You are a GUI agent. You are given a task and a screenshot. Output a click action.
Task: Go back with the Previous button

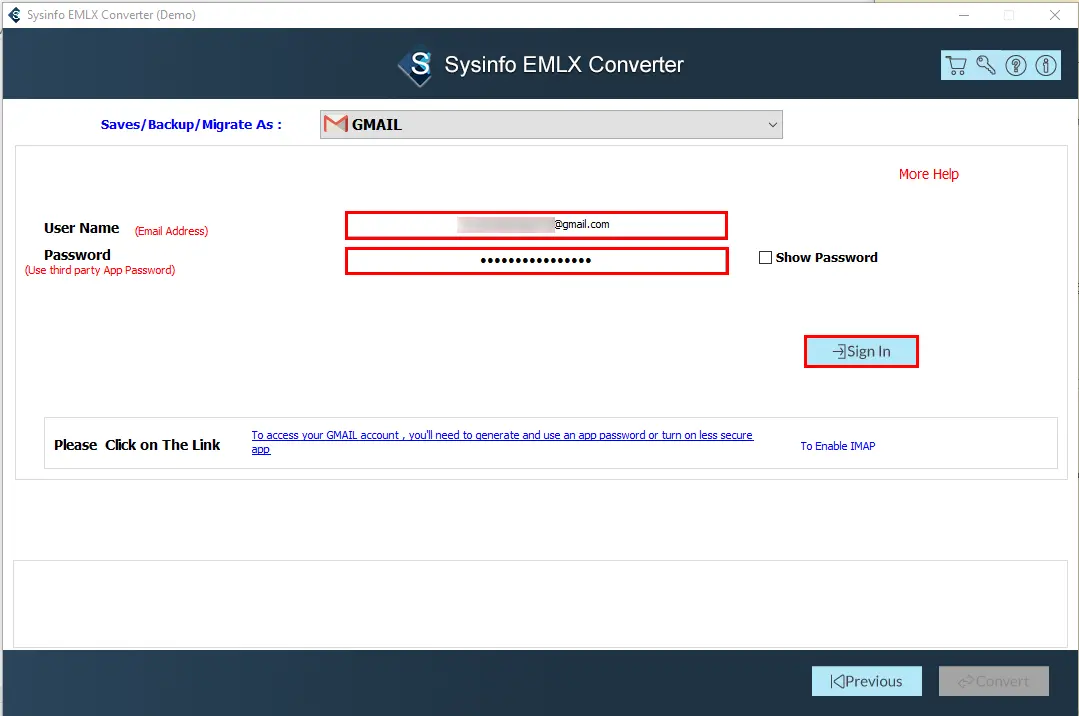tap(866, 681)
